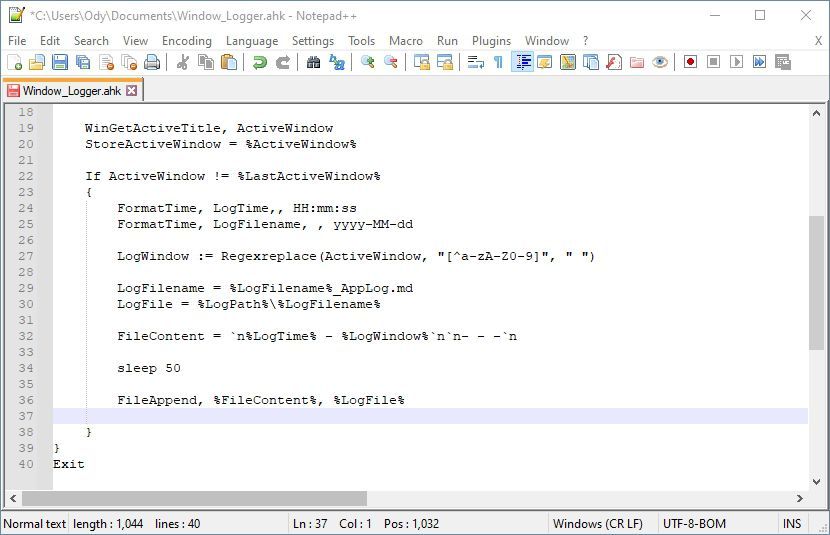Open the Tools menu
This screenshot has width=830, height=535.
(362, 41)
